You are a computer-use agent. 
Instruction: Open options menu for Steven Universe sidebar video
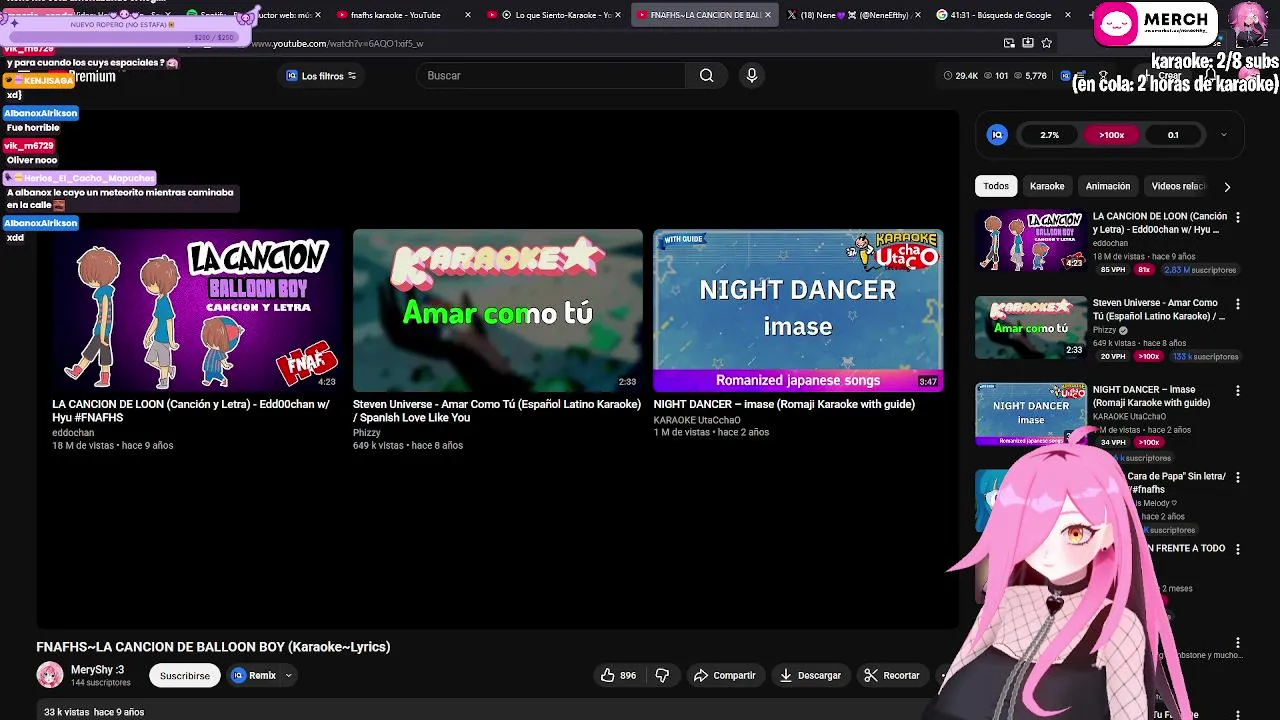coord(1238,304)
